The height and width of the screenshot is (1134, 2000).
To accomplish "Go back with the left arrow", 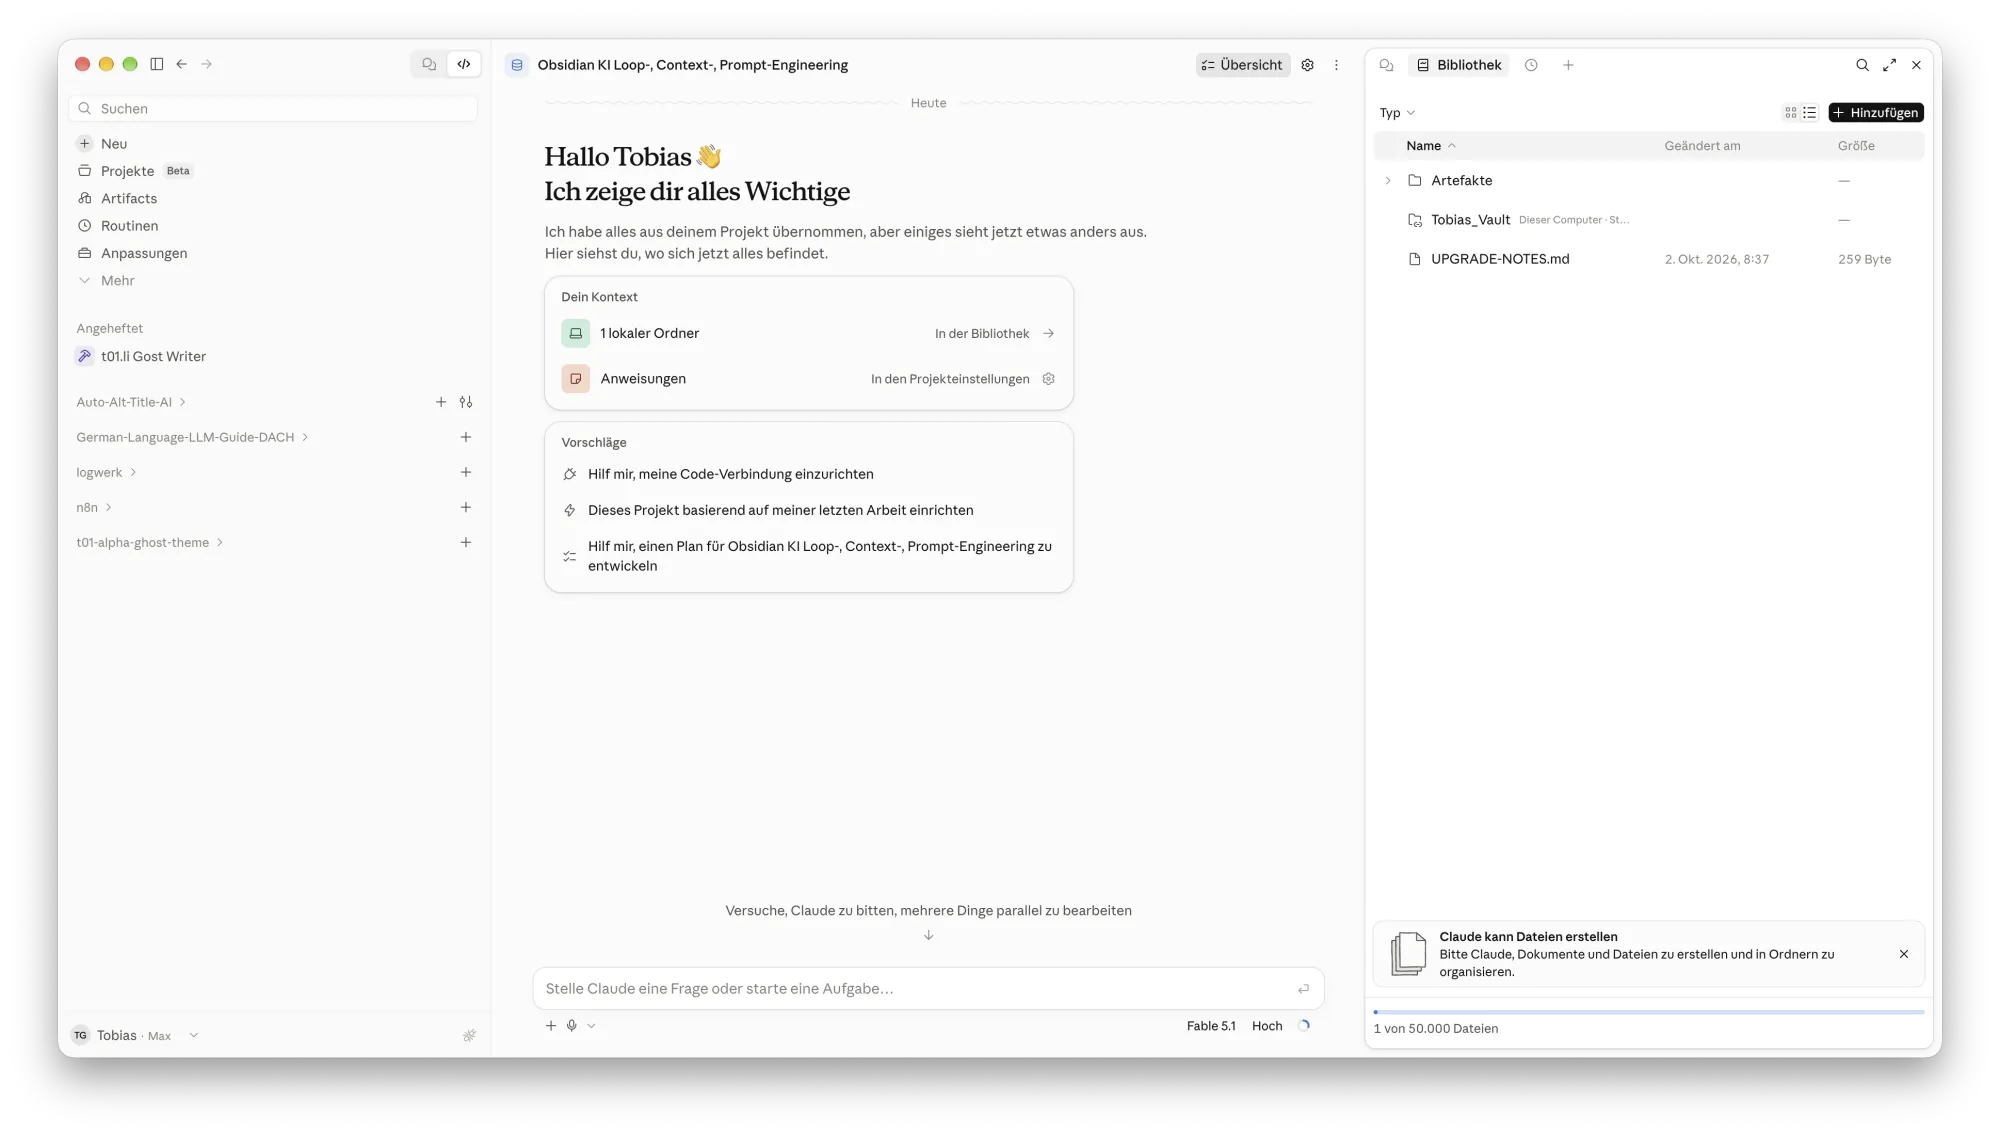I will click(182, 64).
